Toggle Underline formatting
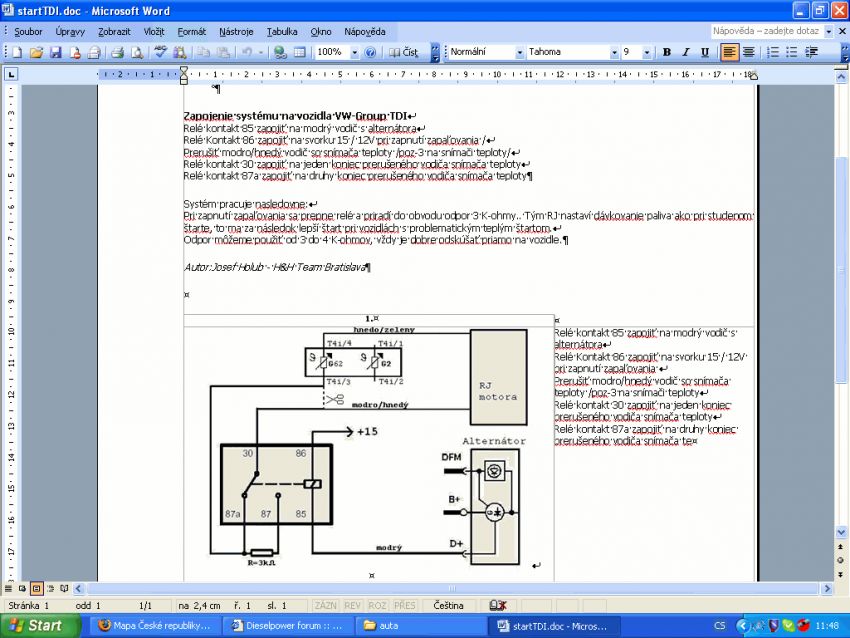The height and width of the screenshot is (638, 850). coord(705,52)
